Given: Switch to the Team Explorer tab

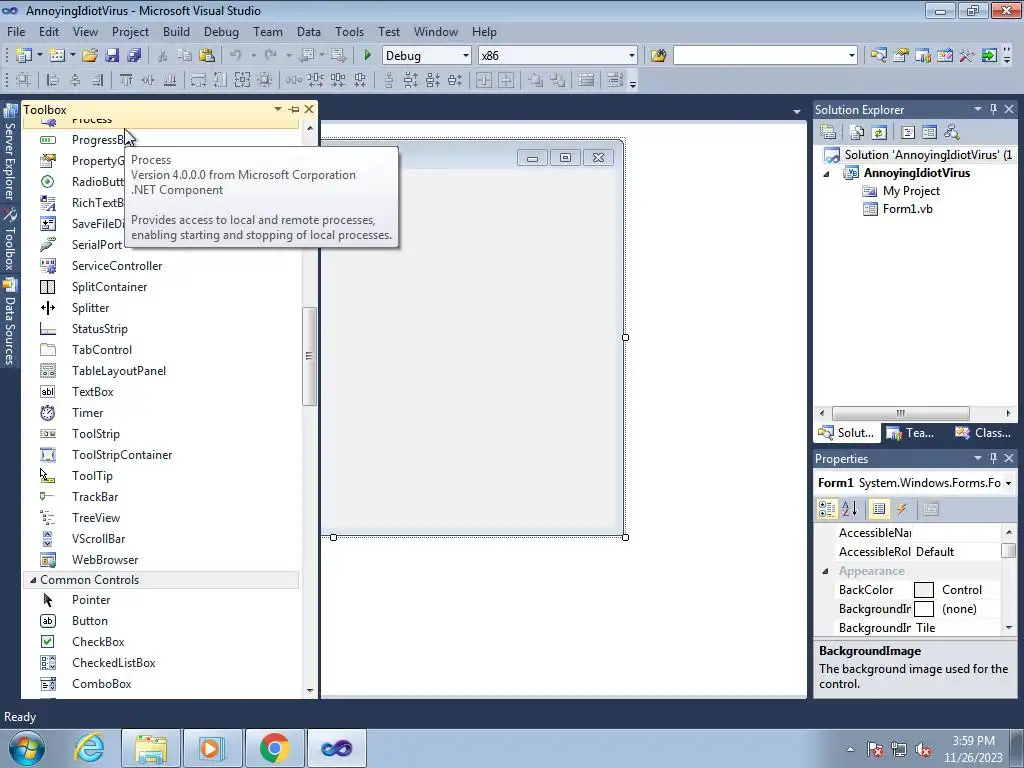Looking at the screenshot, I should click(912, 432).
